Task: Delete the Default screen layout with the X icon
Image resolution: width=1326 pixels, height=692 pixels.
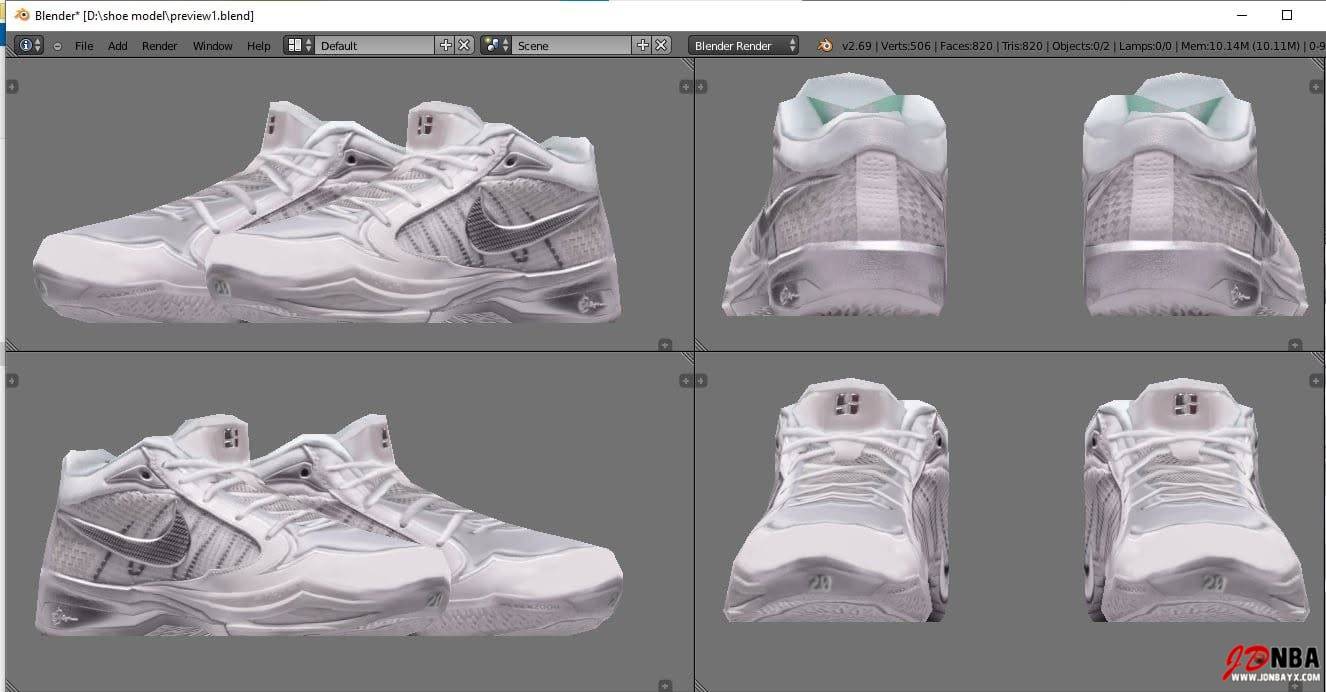Action: (464, 45)
